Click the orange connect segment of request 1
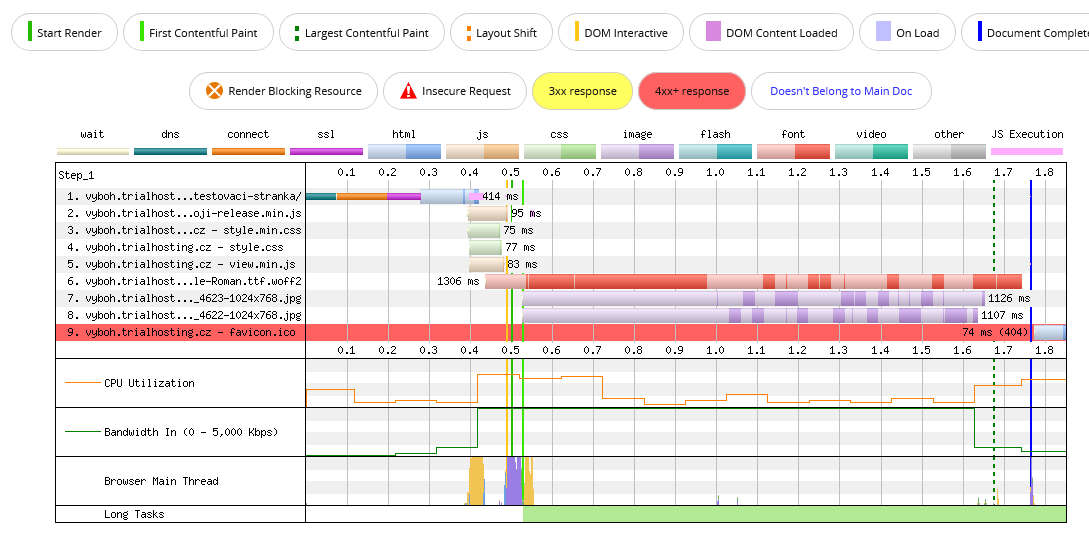Image resolution: width=1089 pixels, height=533 pixels. [362, 197]
